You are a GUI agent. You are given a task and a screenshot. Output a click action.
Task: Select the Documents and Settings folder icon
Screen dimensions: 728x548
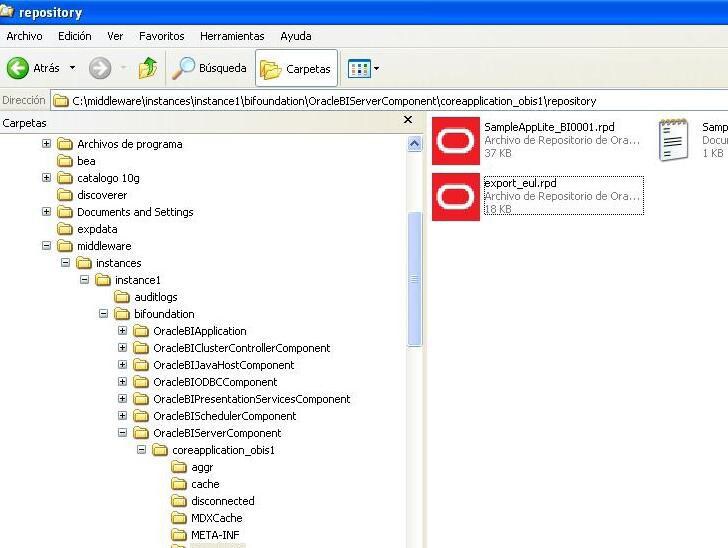(65, 212)
